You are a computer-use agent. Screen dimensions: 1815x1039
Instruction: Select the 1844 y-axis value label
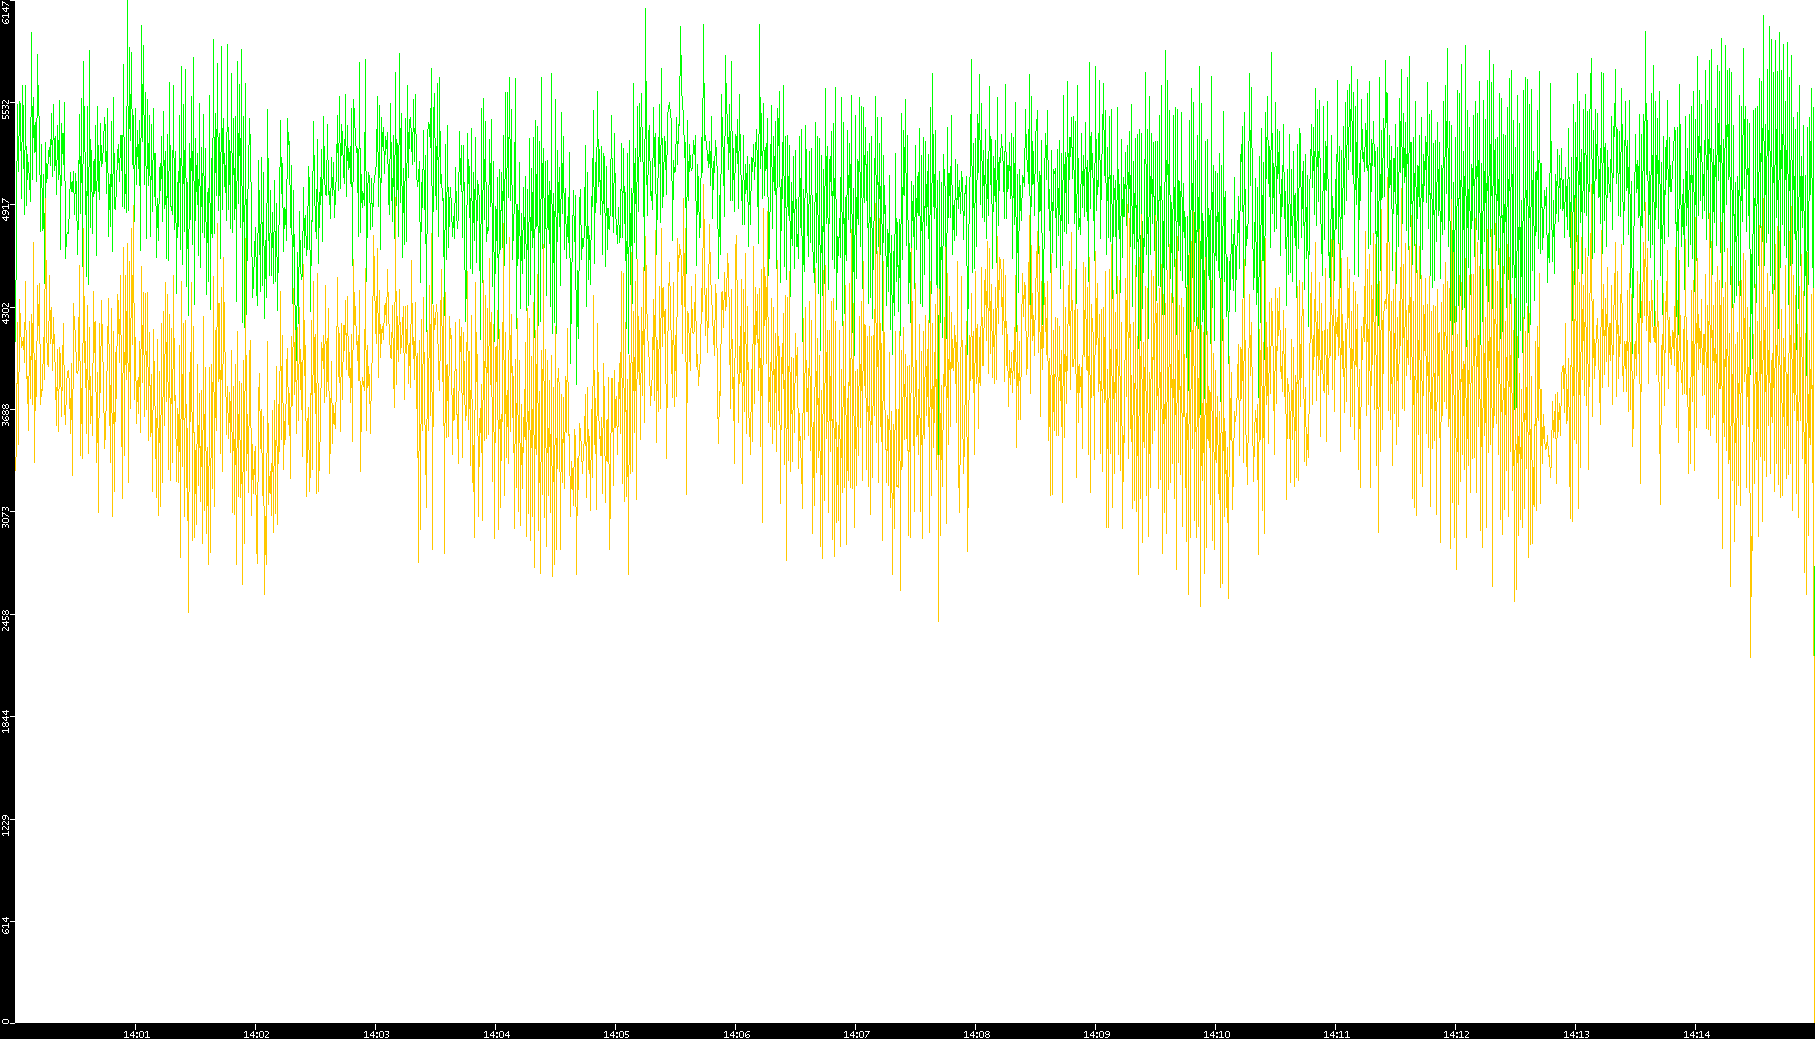pyautogui.click(x=6, y=722)
